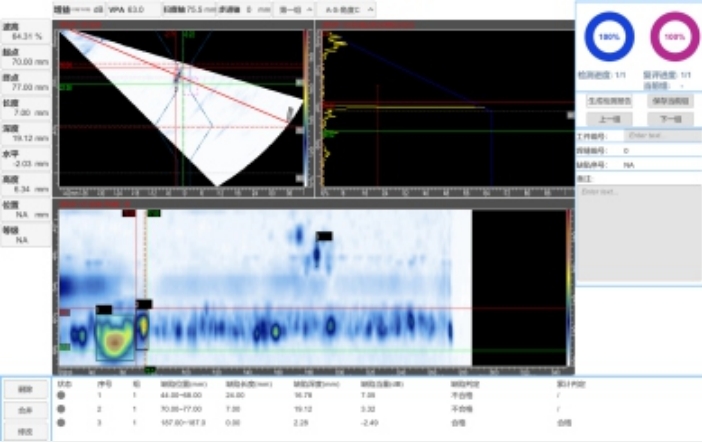Click status dot of defect row 2
The width and height of the screenshot is (702, 442).
[61, 408]
